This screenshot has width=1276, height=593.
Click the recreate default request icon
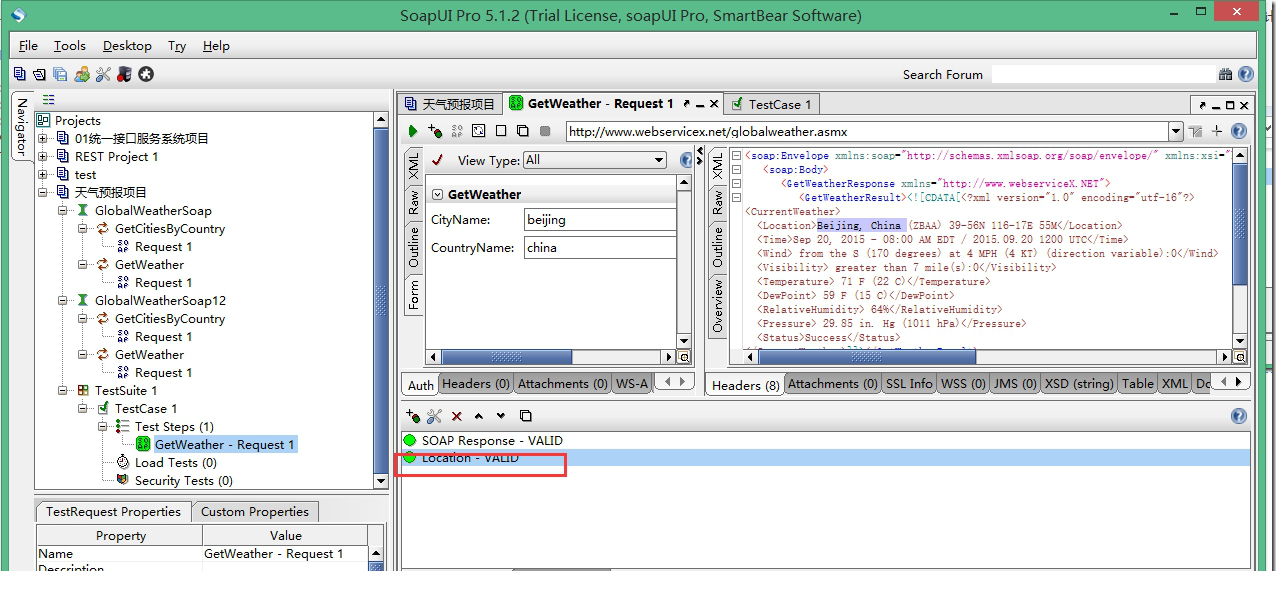(479, 131)
